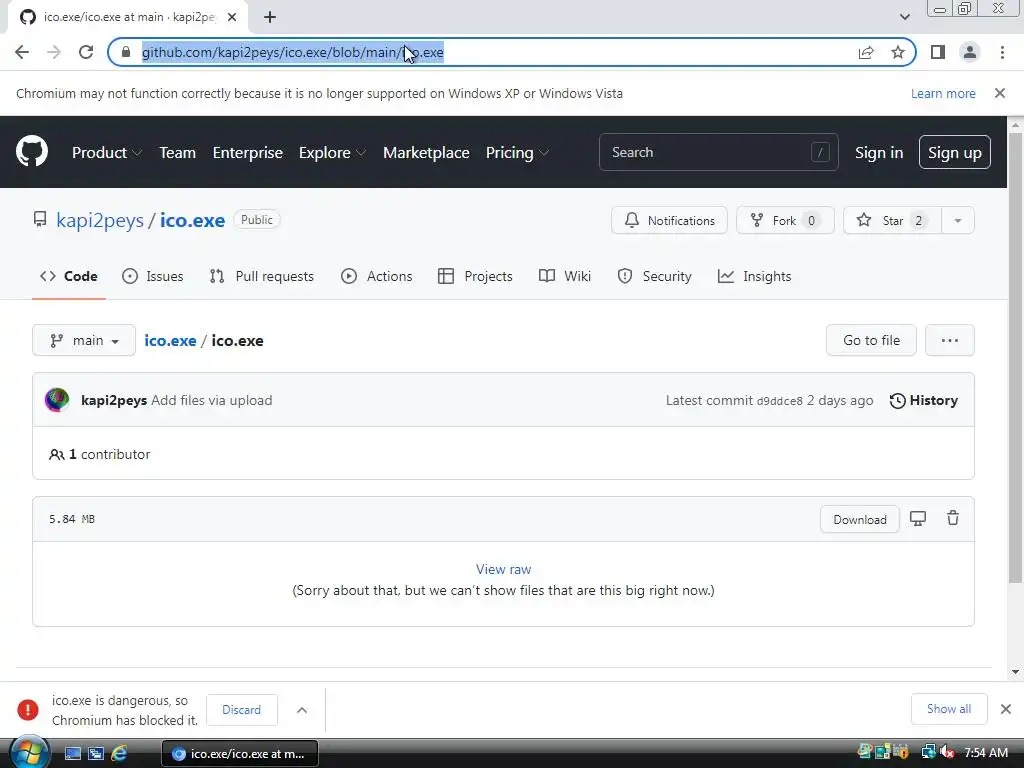Click the muted volume tray icon
Viewport: 1024px width, 768px height.
pyautogui.click(x=947, y=752)
